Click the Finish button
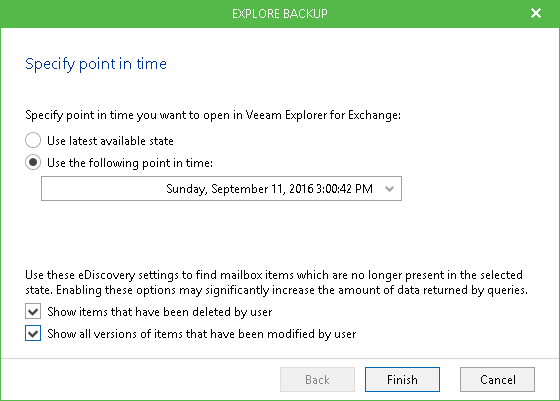Screen dimensions: 560x401 pyautogui.click(x=402, y=379)
